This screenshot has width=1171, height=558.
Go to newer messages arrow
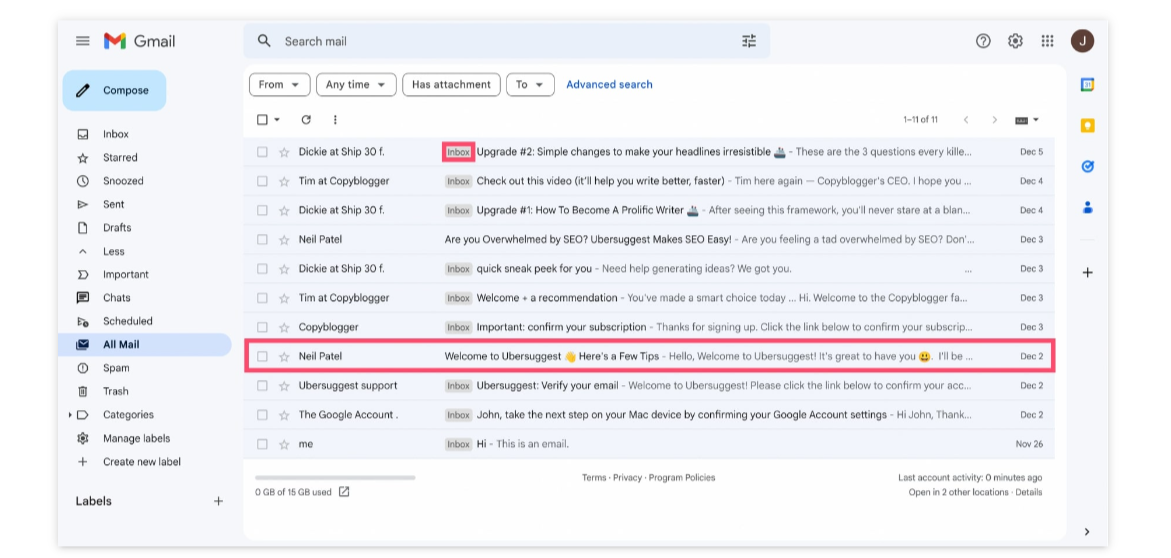coord(966,120)
